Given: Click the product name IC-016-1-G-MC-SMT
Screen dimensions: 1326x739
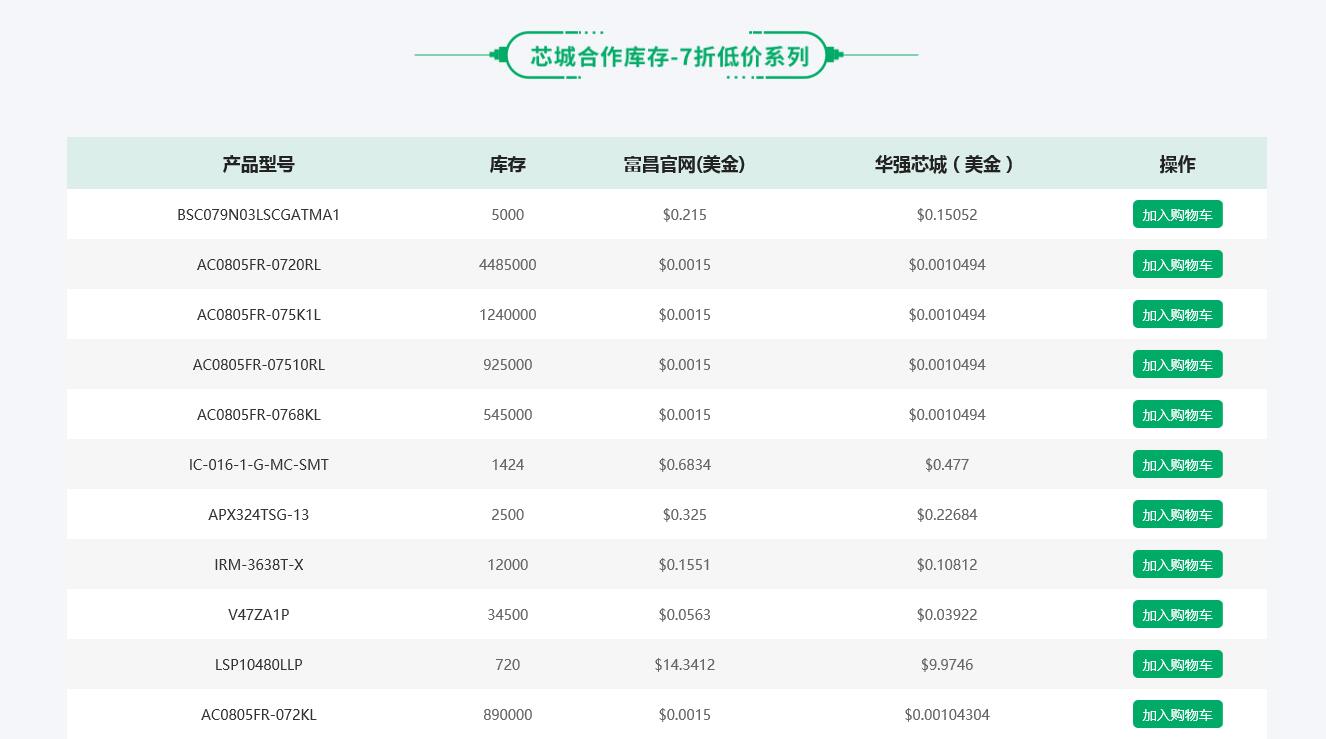Looking at the screenshot, I should click(x=258, y=464).
